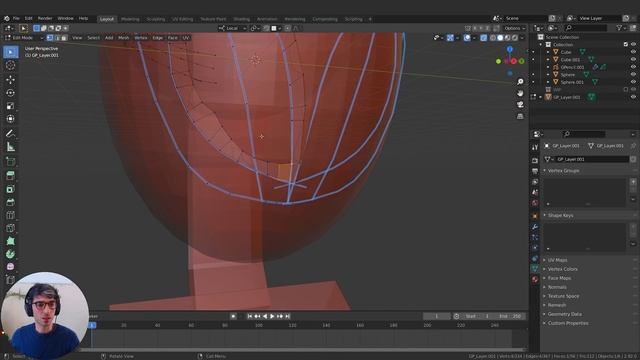Hide Cube.001 with its eye icon

(633, 60)
